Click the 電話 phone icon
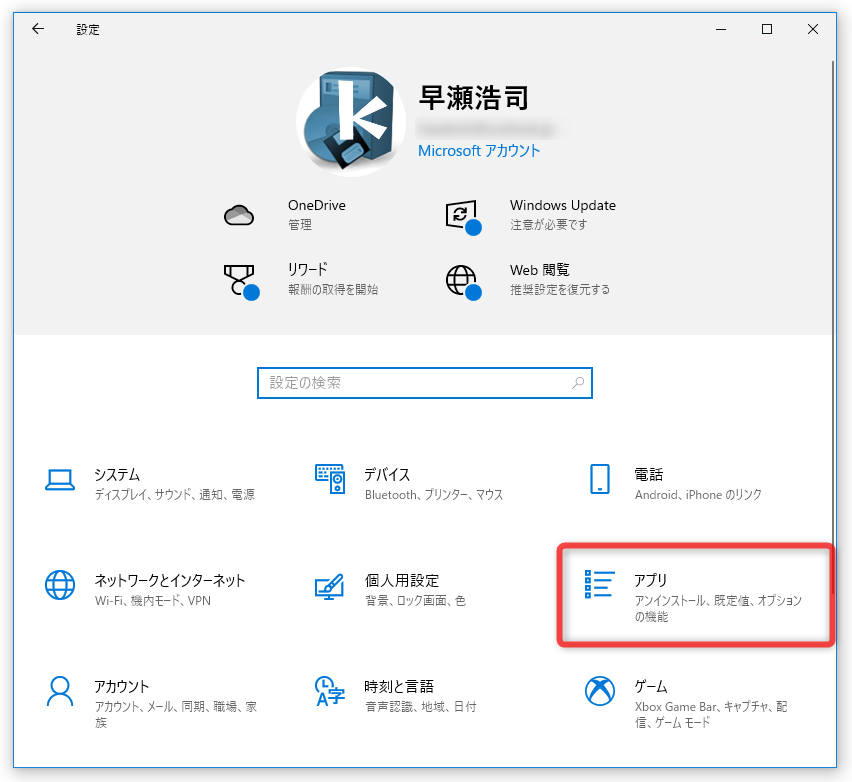This screenshot has height=782, width=852. click(600, 479)
